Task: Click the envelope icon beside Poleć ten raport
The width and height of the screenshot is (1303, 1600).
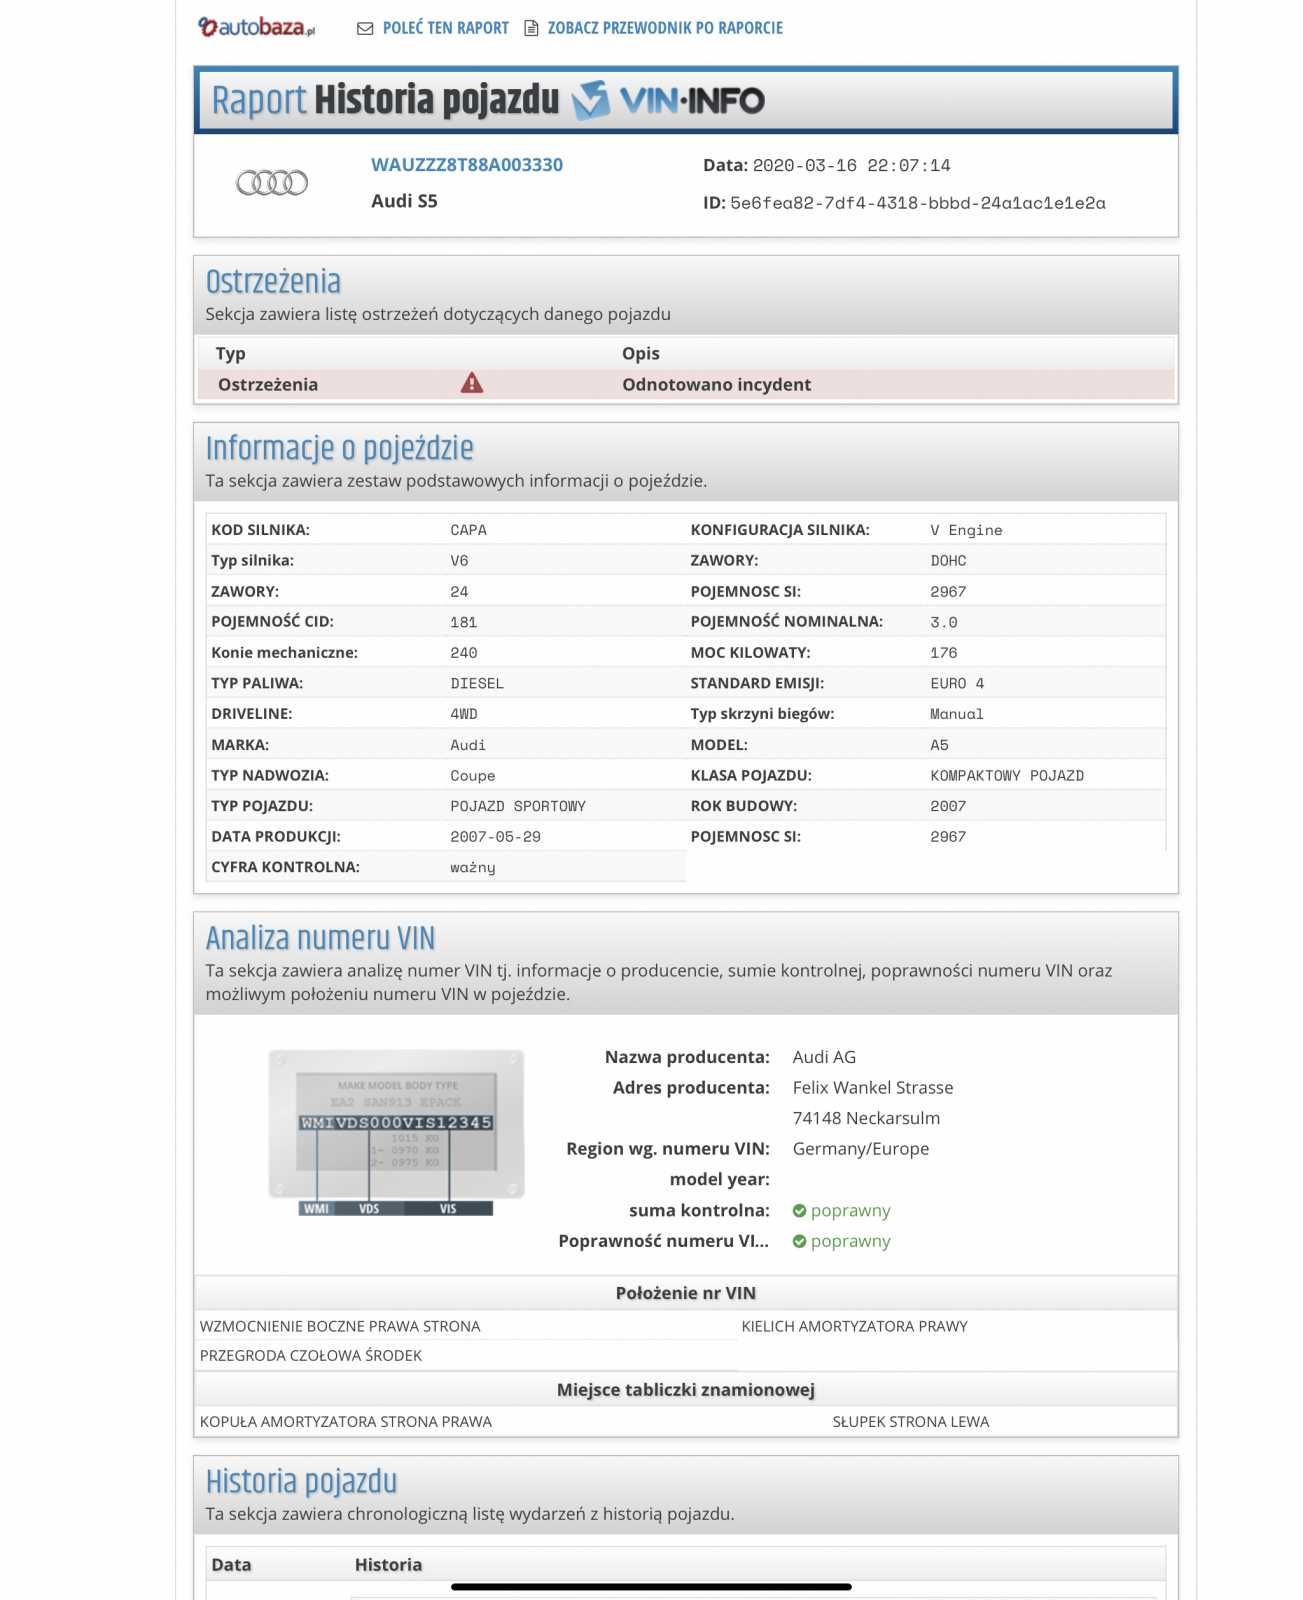Action: click(x=365, y=28)
